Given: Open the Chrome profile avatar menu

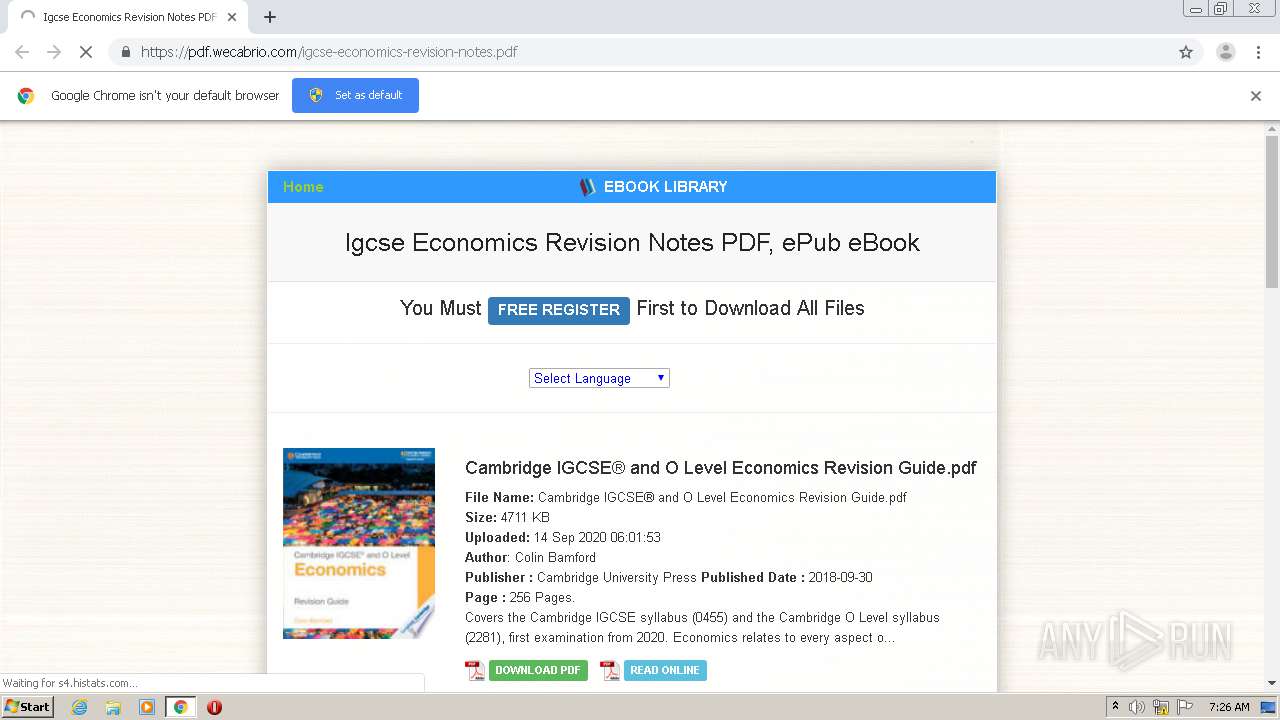Looking at the screenshot, I should [1225, 52].
